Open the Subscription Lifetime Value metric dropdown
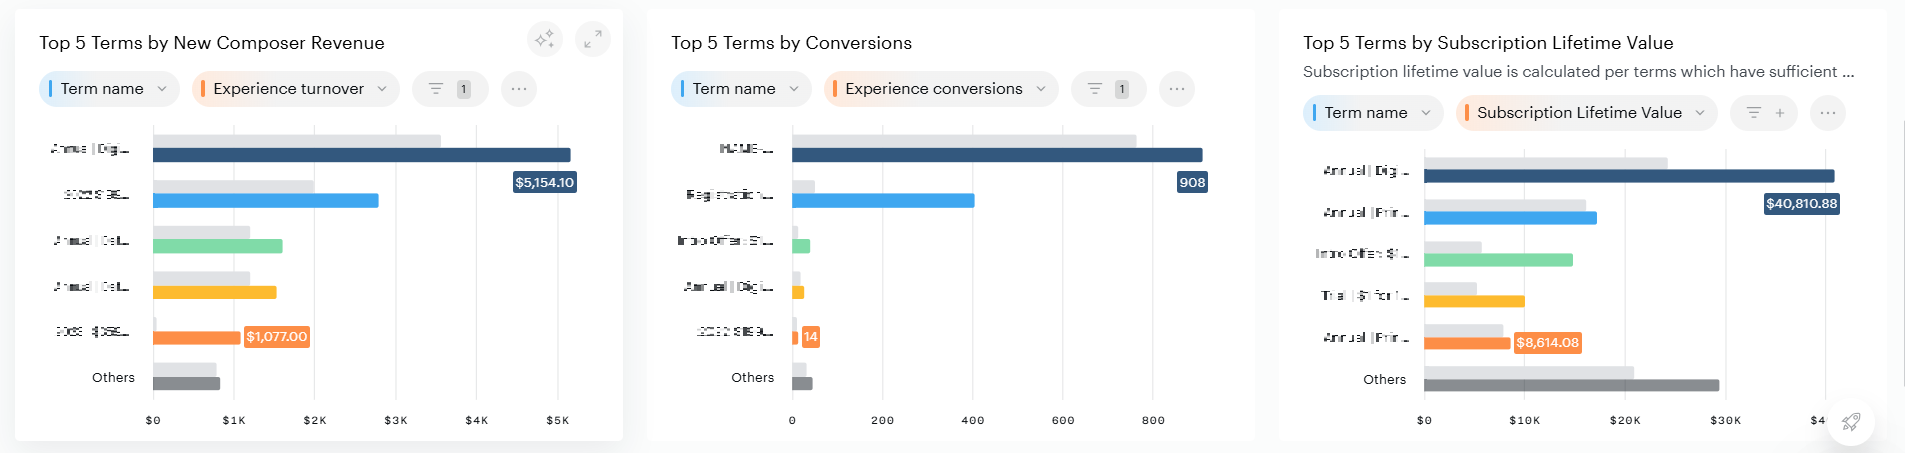1905x453 pixels. tap(1586, 113)
